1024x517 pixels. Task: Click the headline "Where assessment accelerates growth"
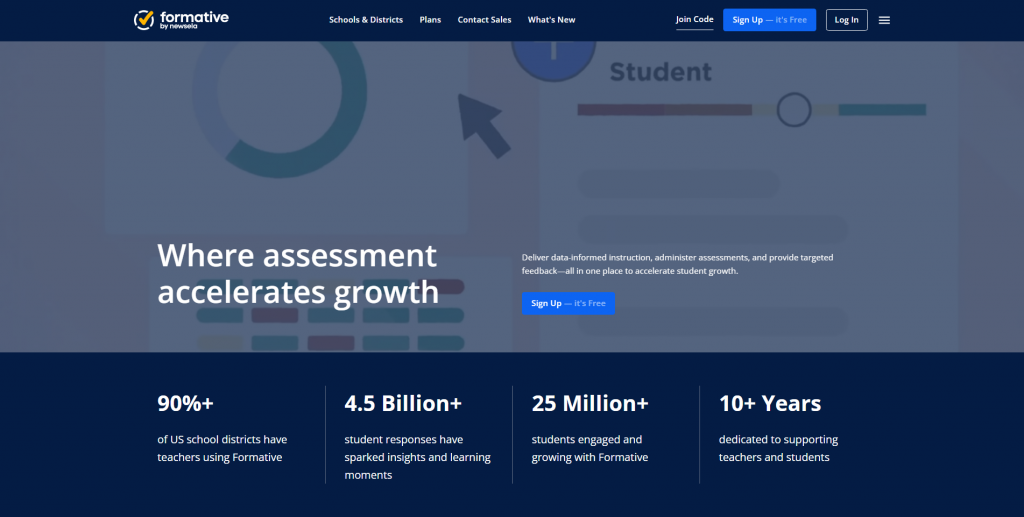pyautogui.click(x=298, y=274)
